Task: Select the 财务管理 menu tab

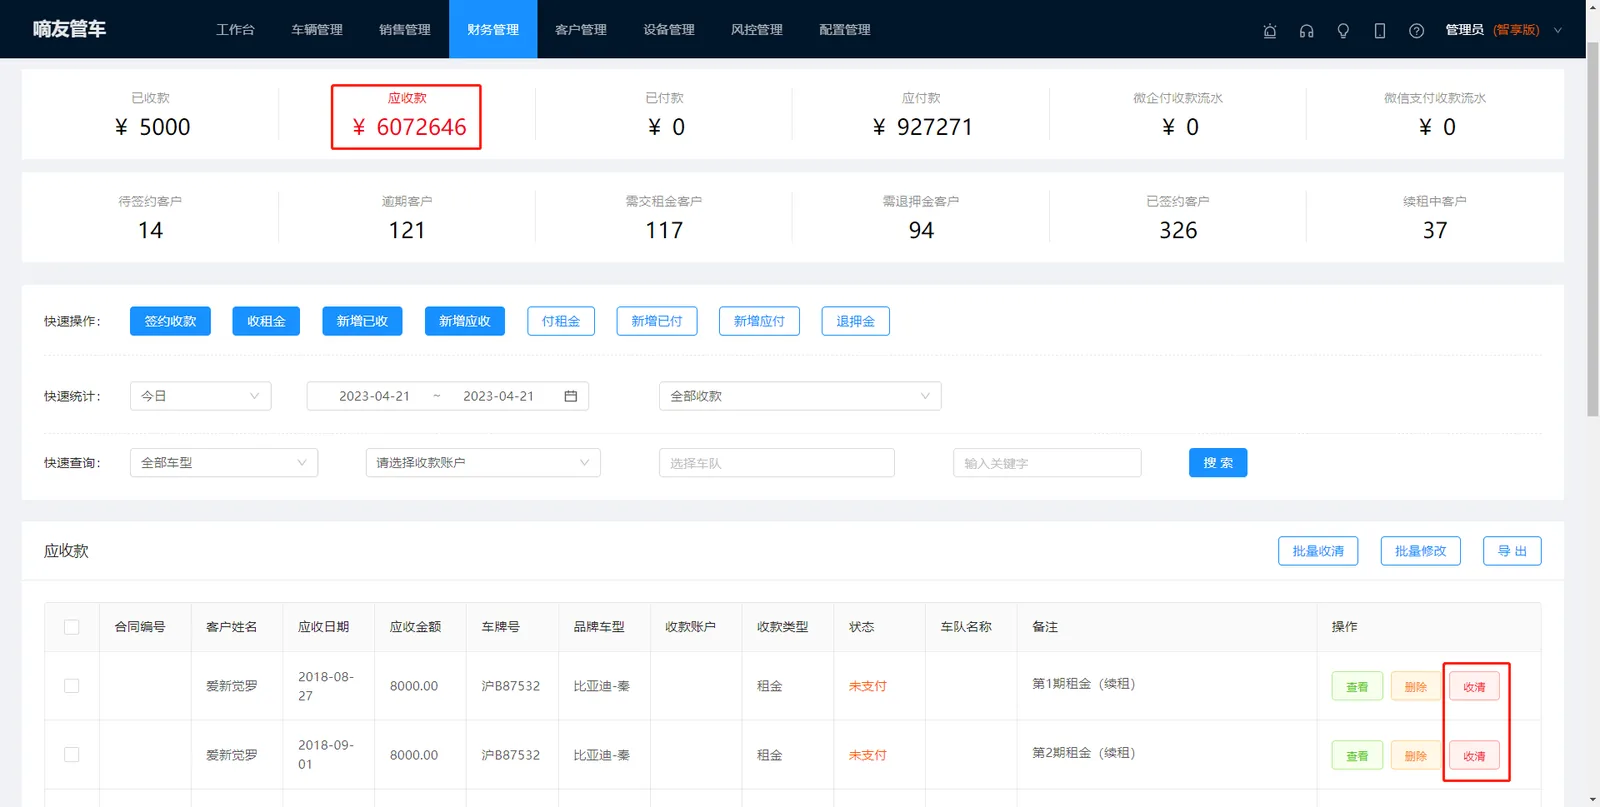Action: [x=493, y=29]
